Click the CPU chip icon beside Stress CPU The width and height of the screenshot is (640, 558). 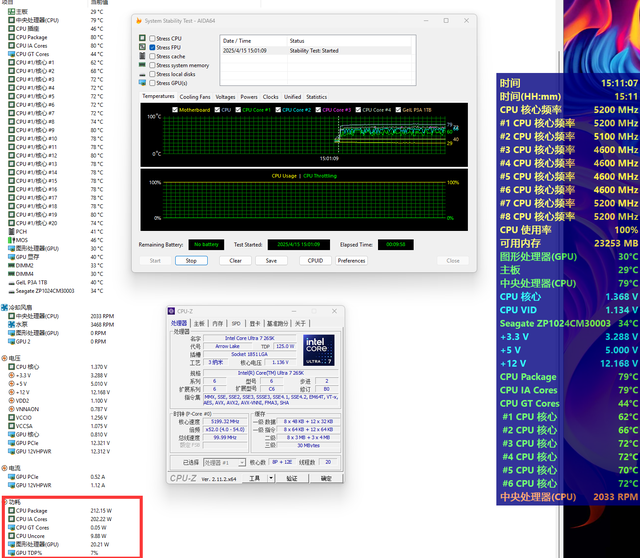click(x=142, y=38)
